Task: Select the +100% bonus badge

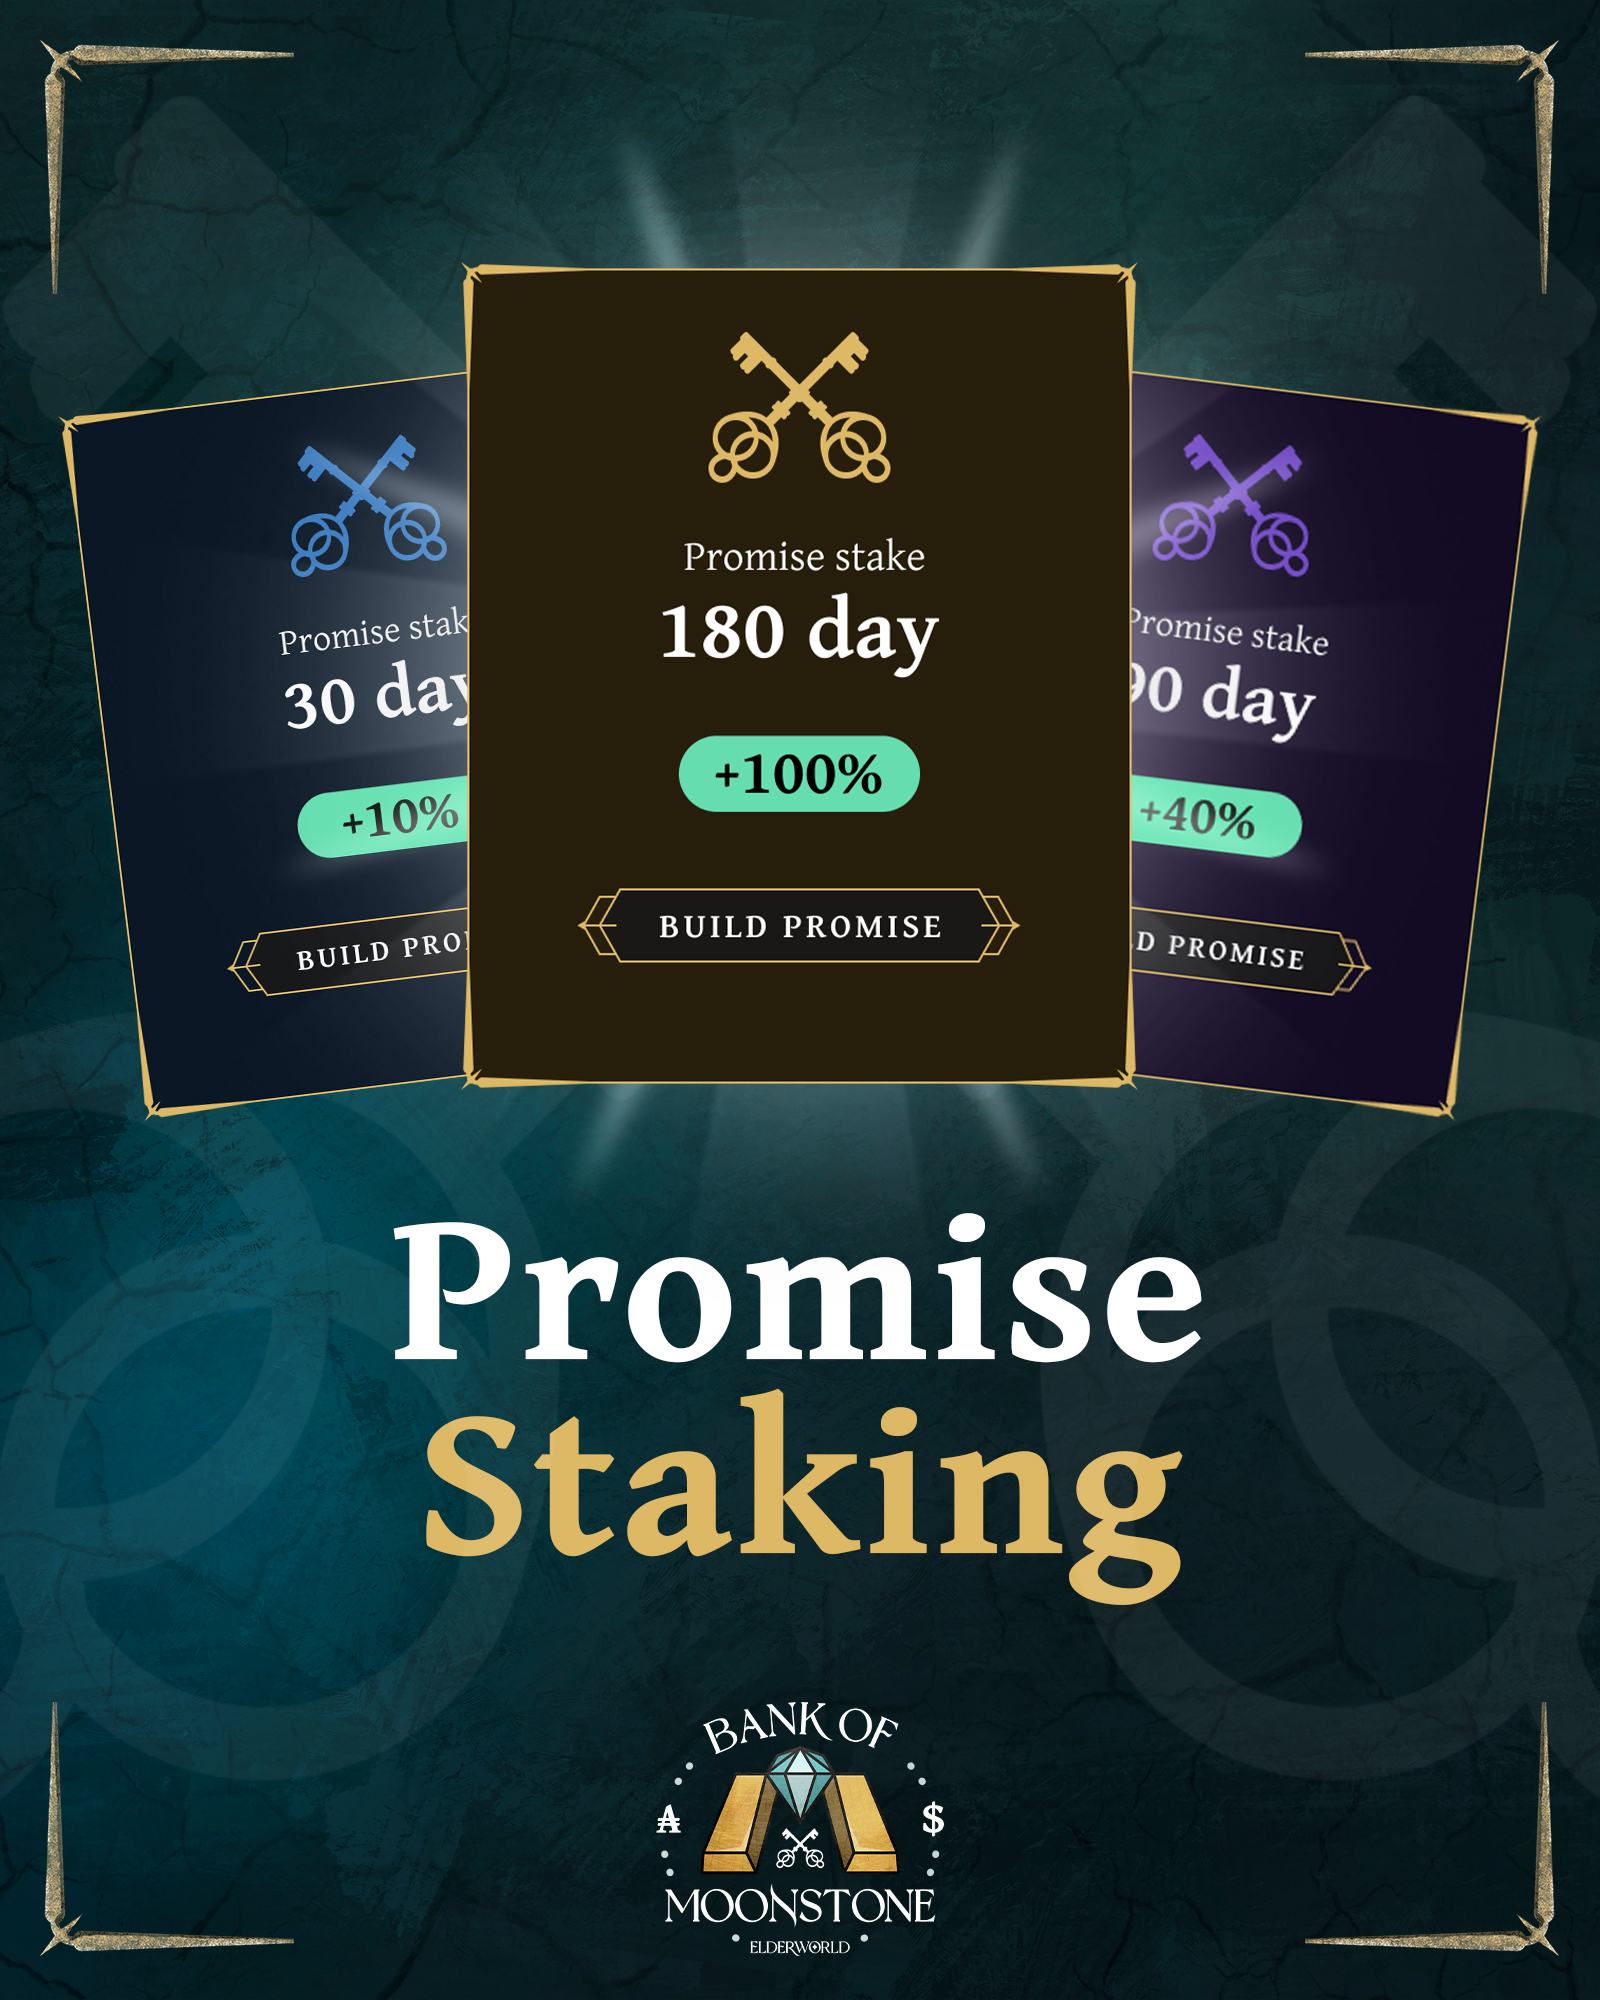Action: (799, 774)
